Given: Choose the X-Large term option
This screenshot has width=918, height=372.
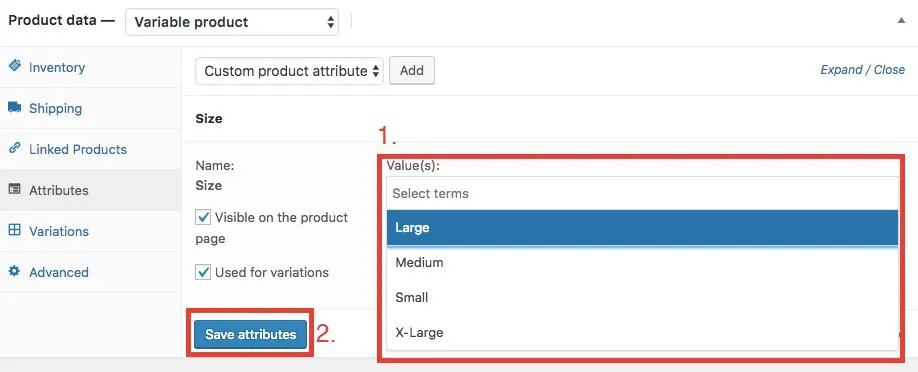Looking at the screenshot, I should tap(642, 333).
